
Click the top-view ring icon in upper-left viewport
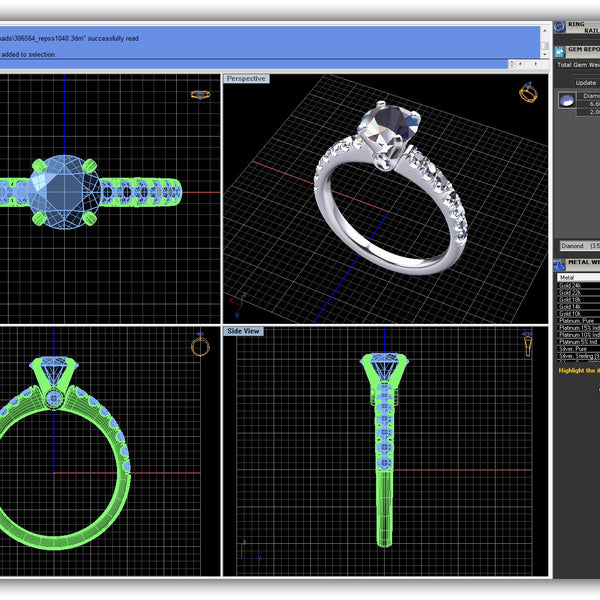coord(200,95)
